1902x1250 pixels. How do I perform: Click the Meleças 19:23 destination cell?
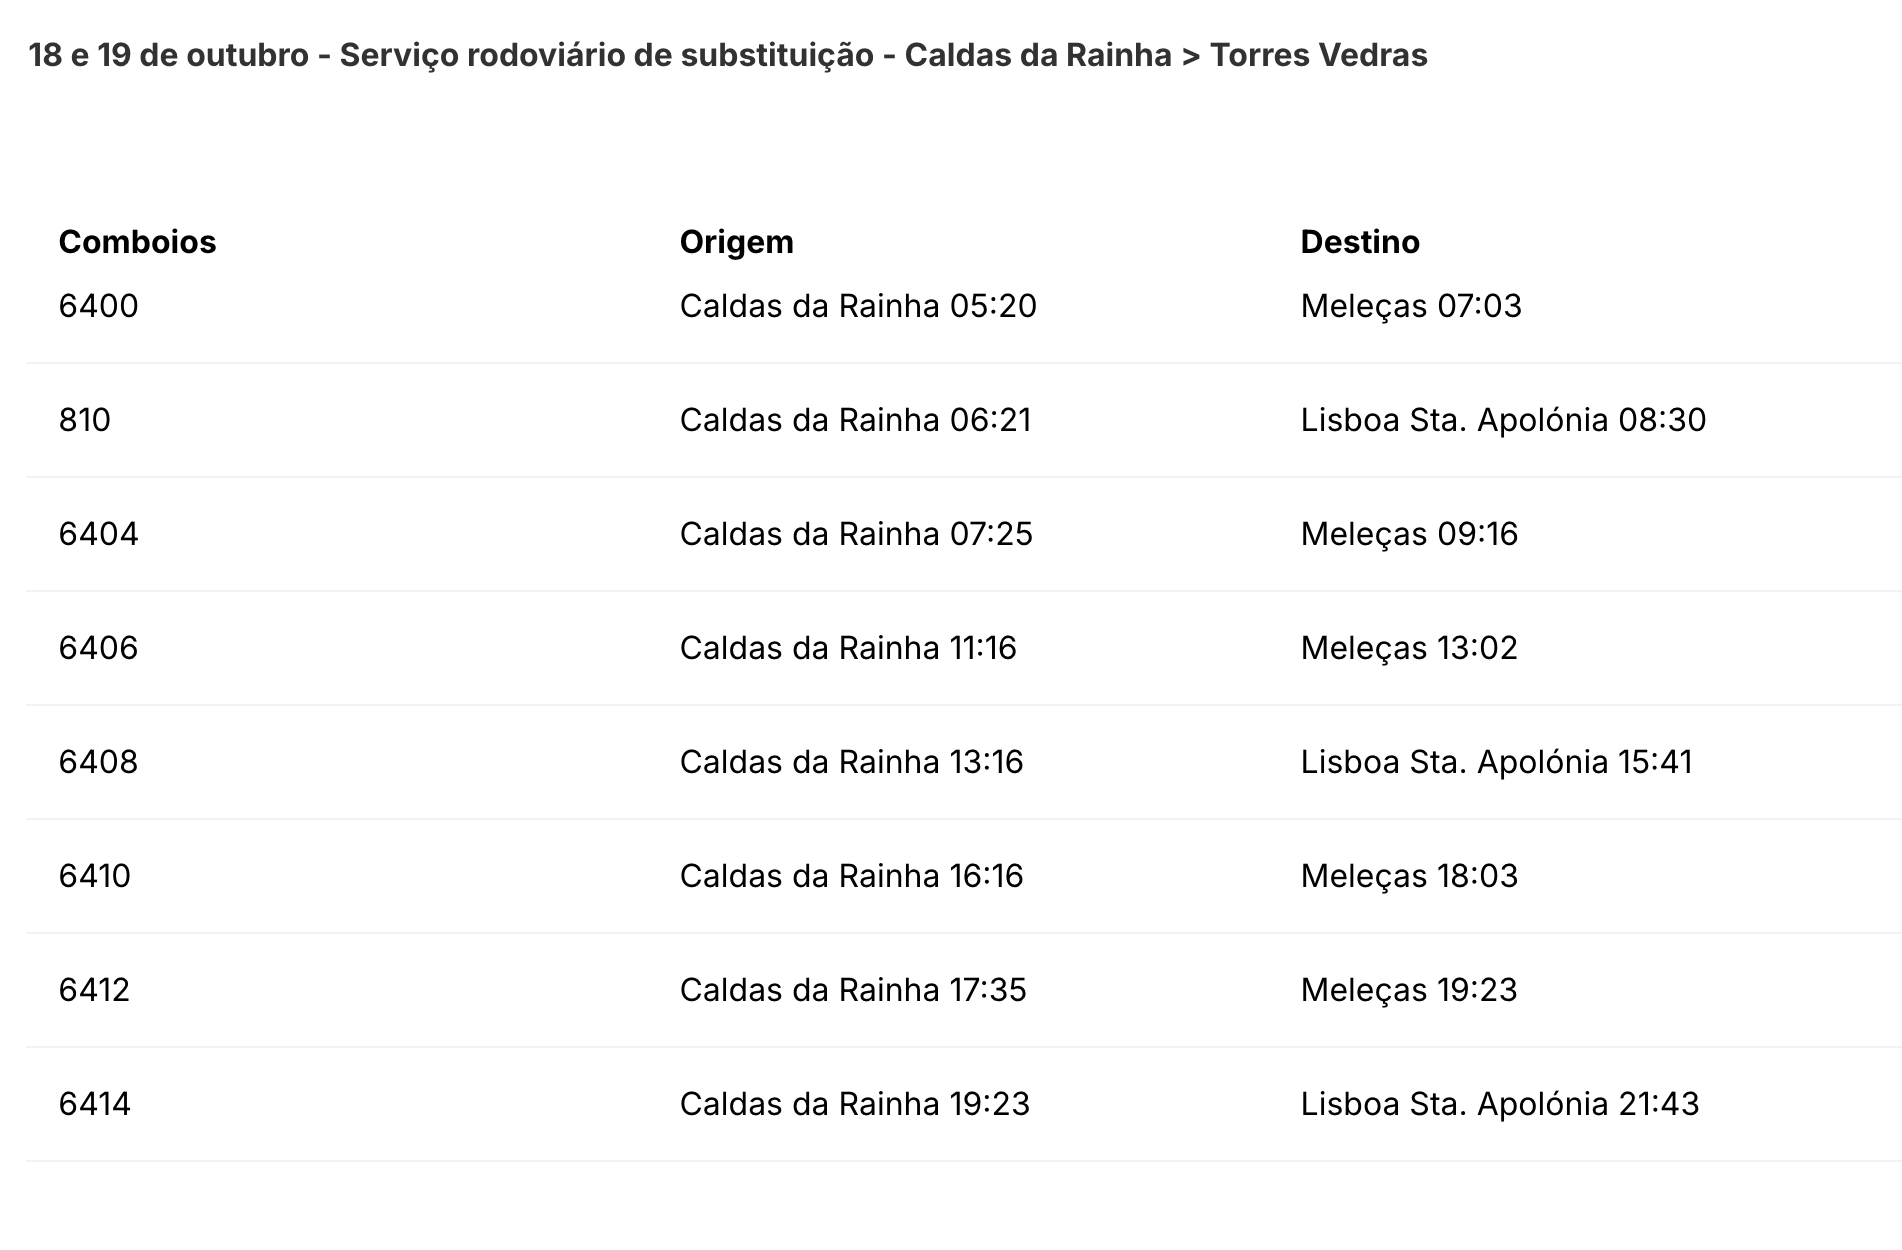(1408, 990)
